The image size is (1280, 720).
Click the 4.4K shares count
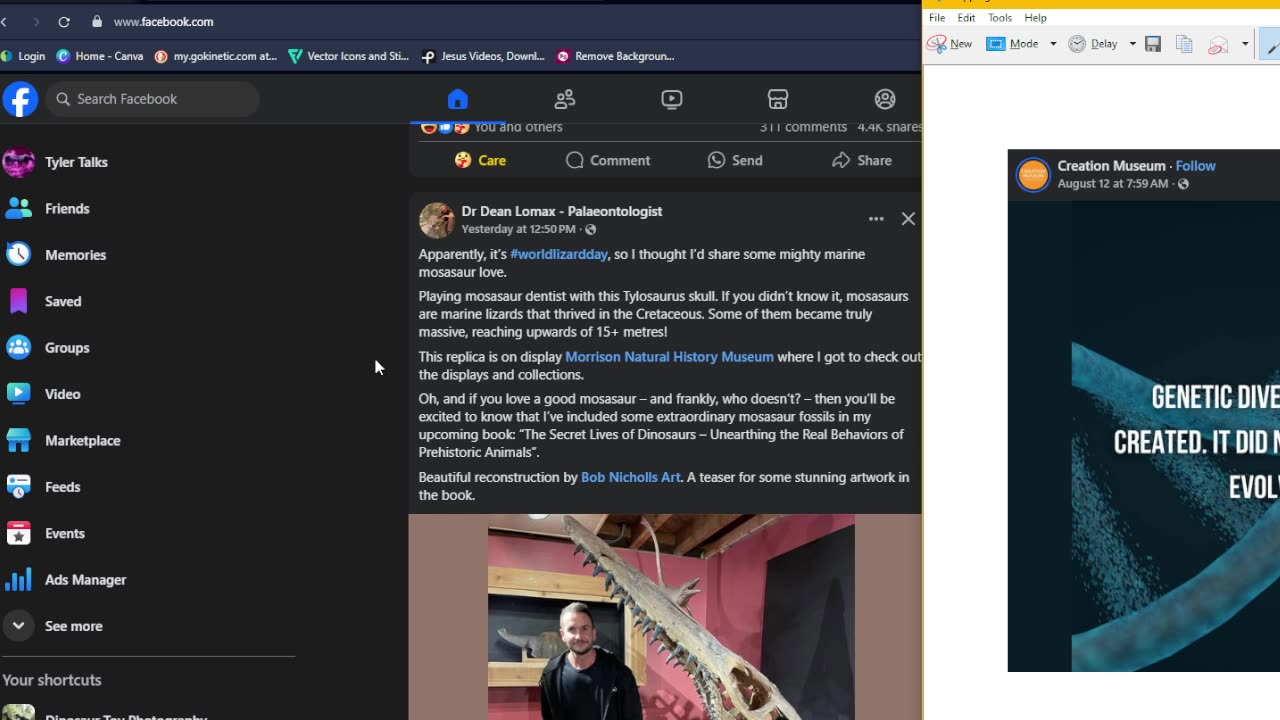click(889, 127)
